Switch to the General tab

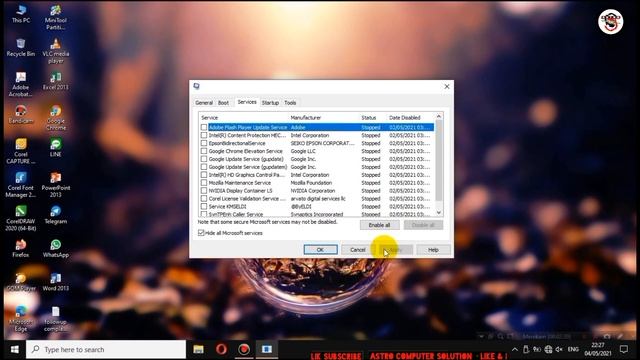point(204,103)
